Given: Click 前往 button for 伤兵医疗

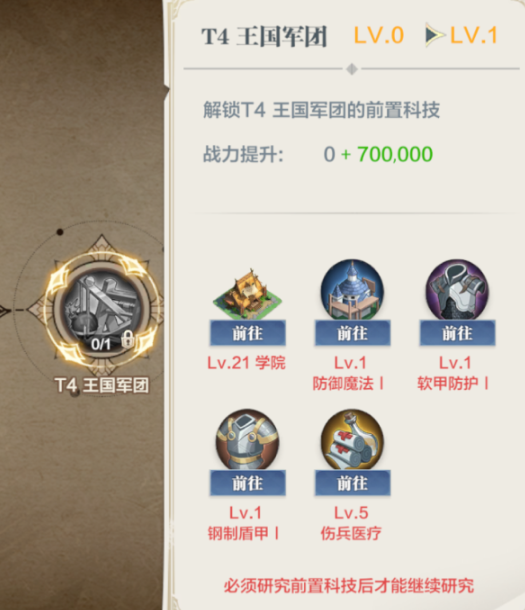Looking at the screenshot, I should [x=352, y=483].
